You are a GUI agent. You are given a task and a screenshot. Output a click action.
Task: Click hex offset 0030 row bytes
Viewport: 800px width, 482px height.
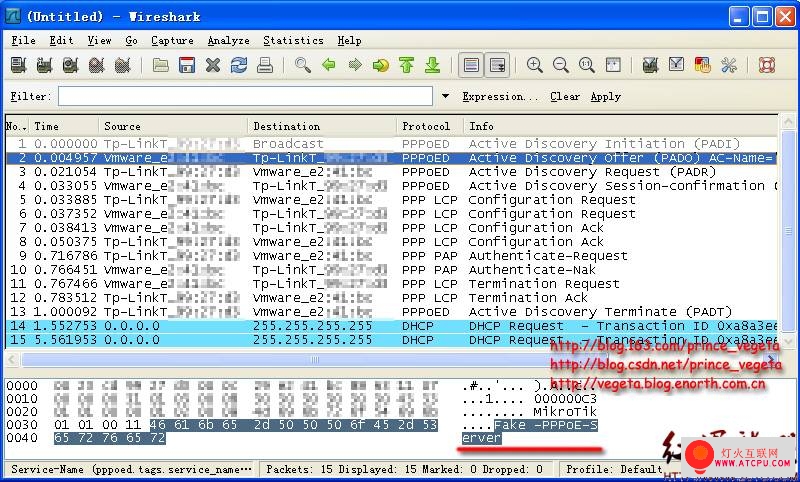[x=245, y=425]
